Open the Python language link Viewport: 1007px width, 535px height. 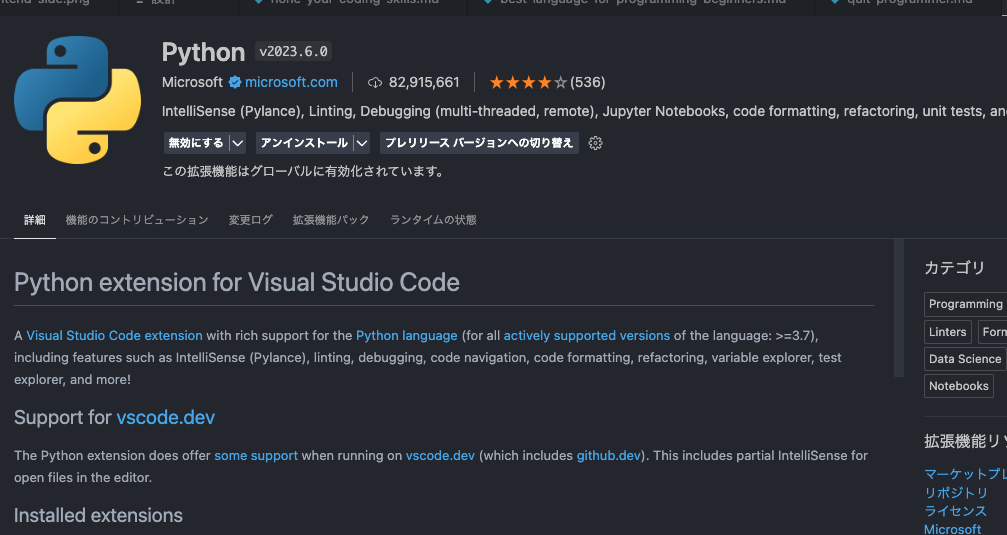tap(407, 335)
